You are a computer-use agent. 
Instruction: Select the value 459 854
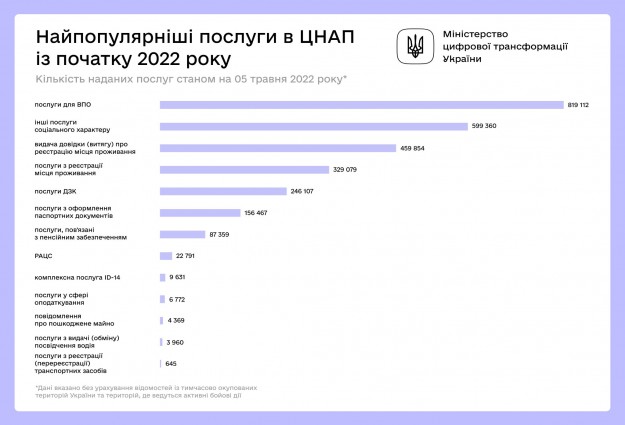pyautogui.click(x=413, y=148)
